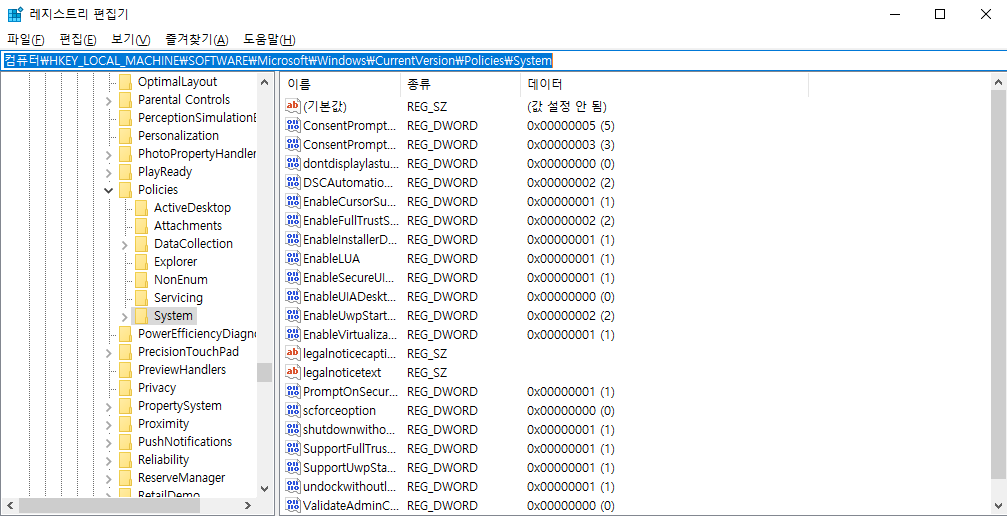Expand the PrecisionTouchPad node
The image size is (1007, 516).
[109, 352]
